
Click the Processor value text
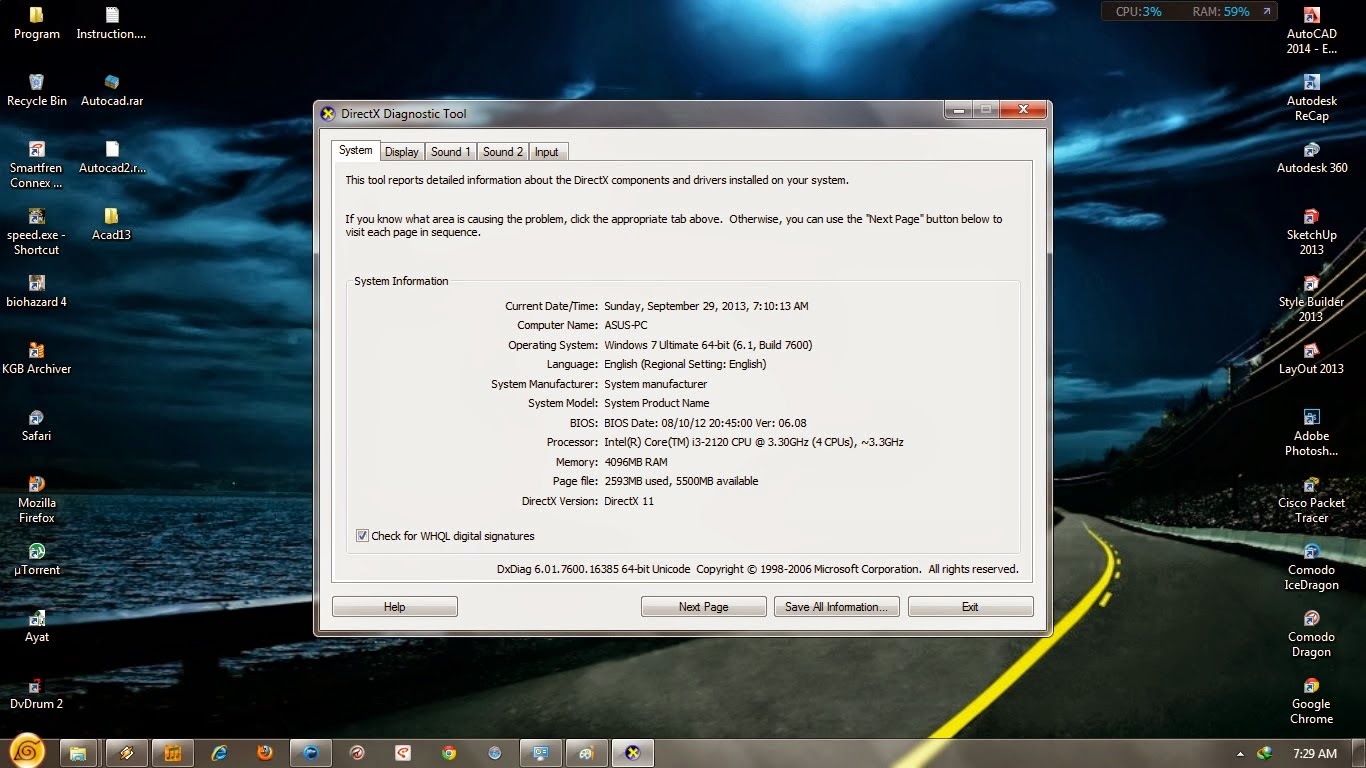(754, 442)
